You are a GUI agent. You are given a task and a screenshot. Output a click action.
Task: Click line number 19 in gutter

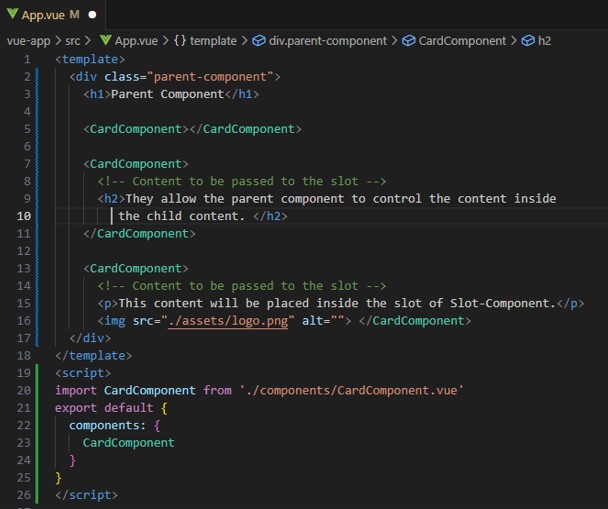pos(24,373)
